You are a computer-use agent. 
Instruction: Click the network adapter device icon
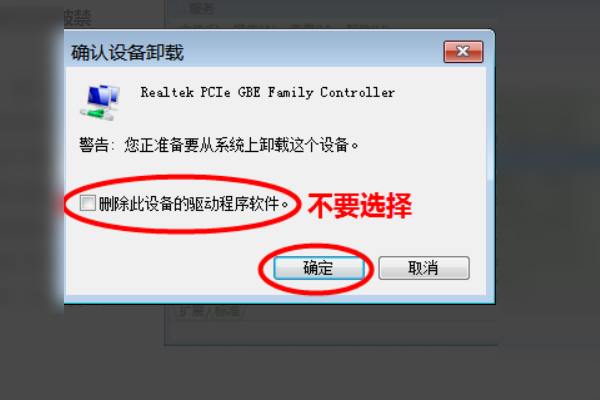pyautogui.click(x=100, y=103)
